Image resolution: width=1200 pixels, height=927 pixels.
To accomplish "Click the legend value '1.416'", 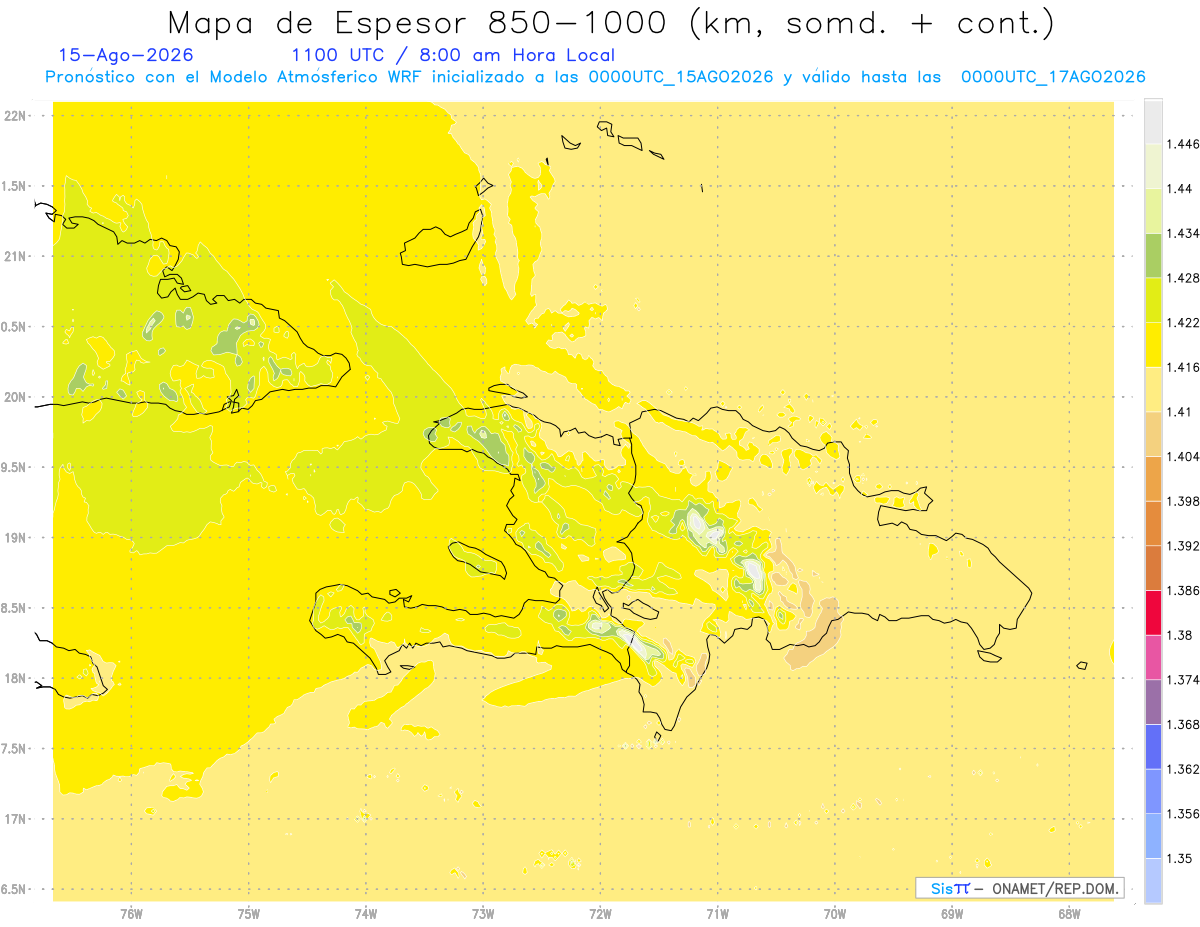I will pos(1183,367).
